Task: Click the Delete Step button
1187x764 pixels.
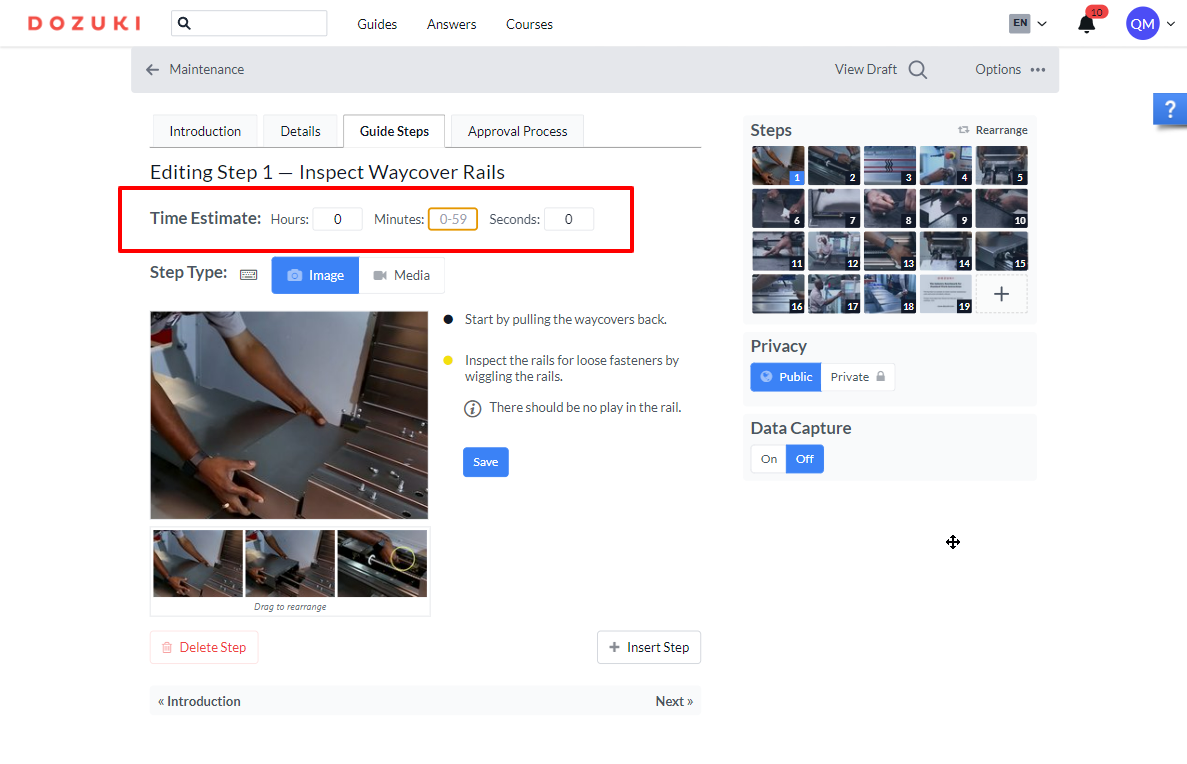Action: click(x=204, y=647)
